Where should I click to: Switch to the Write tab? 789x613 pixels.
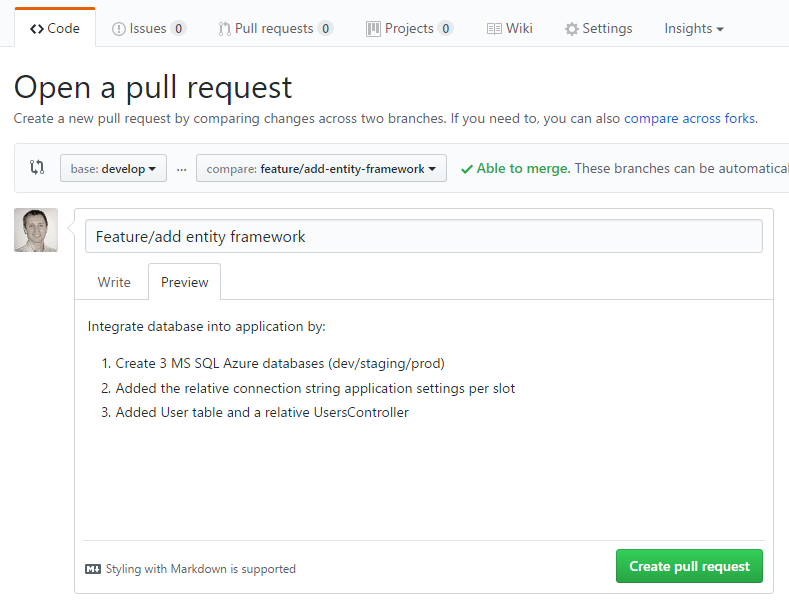point(114,282)
